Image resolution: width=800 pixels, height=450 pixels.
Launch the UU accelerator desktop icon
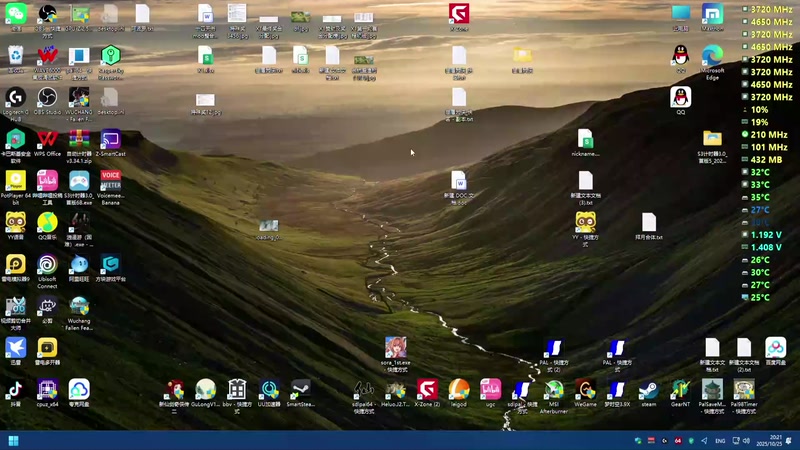tap(269, 389)
